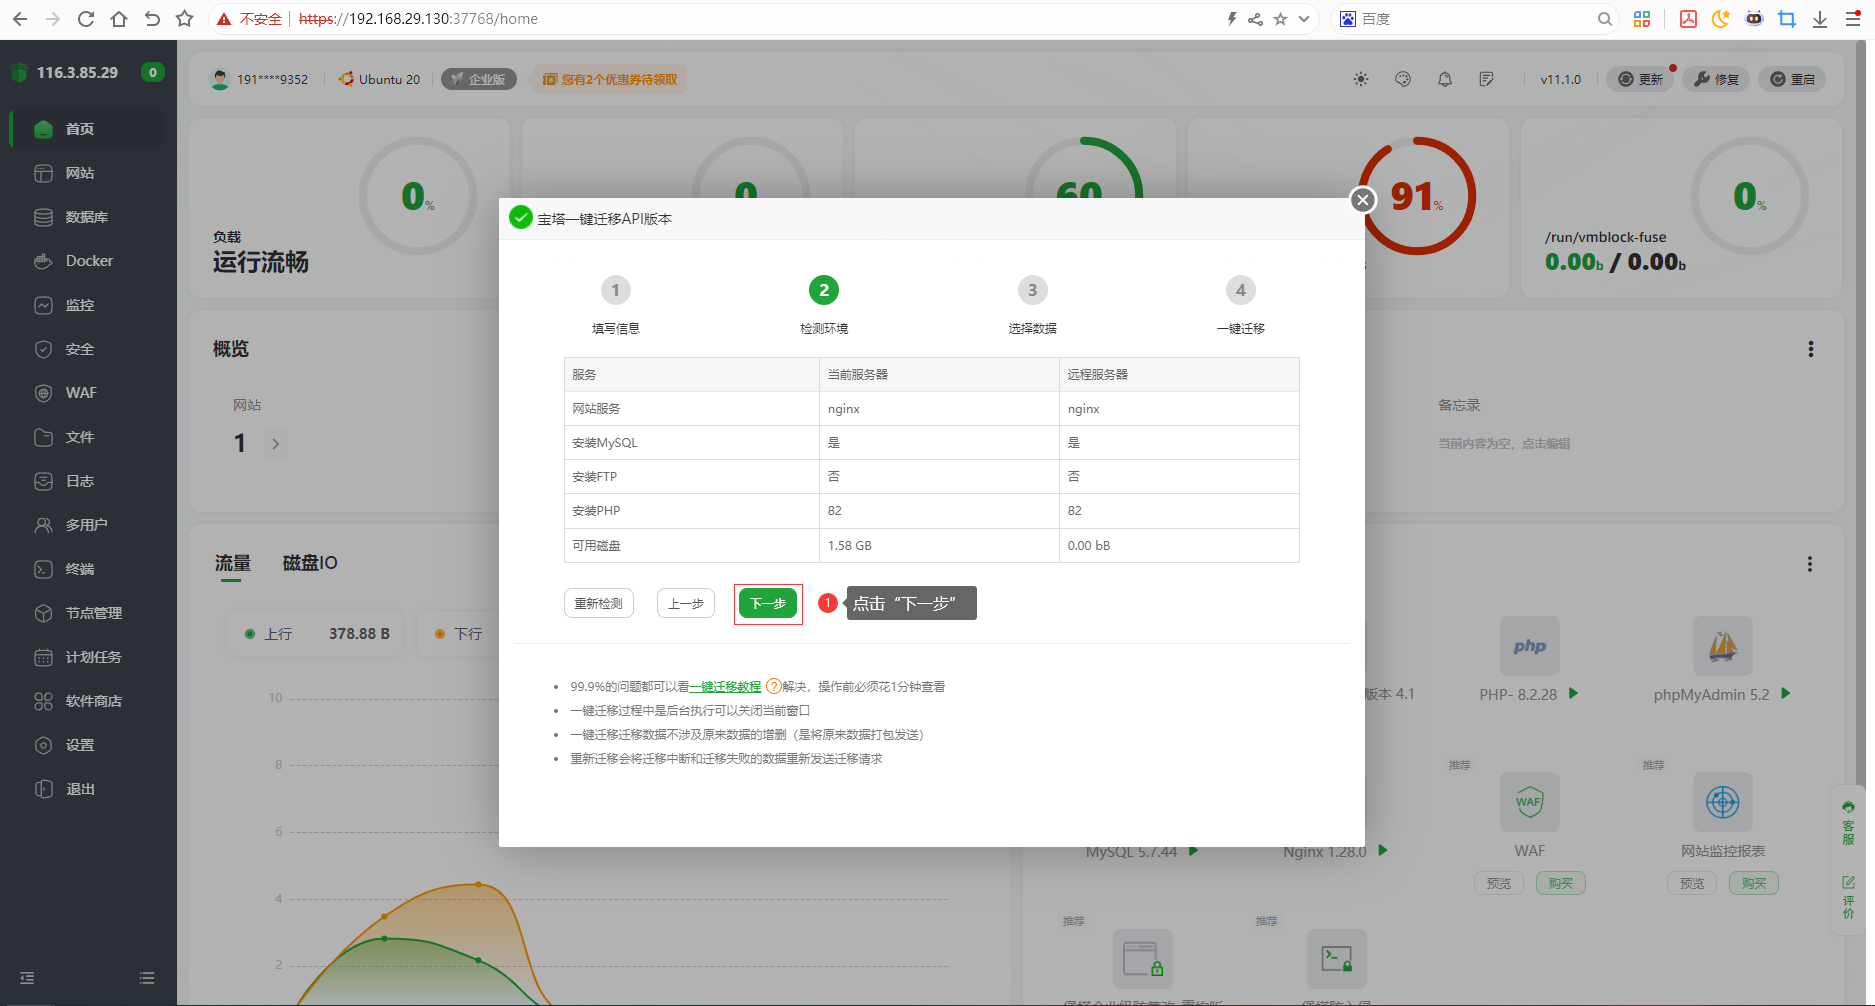Click the 下一步 button in the migration dialog
The width and height of the screenshot is (1875, 1006).
point(767,603)
